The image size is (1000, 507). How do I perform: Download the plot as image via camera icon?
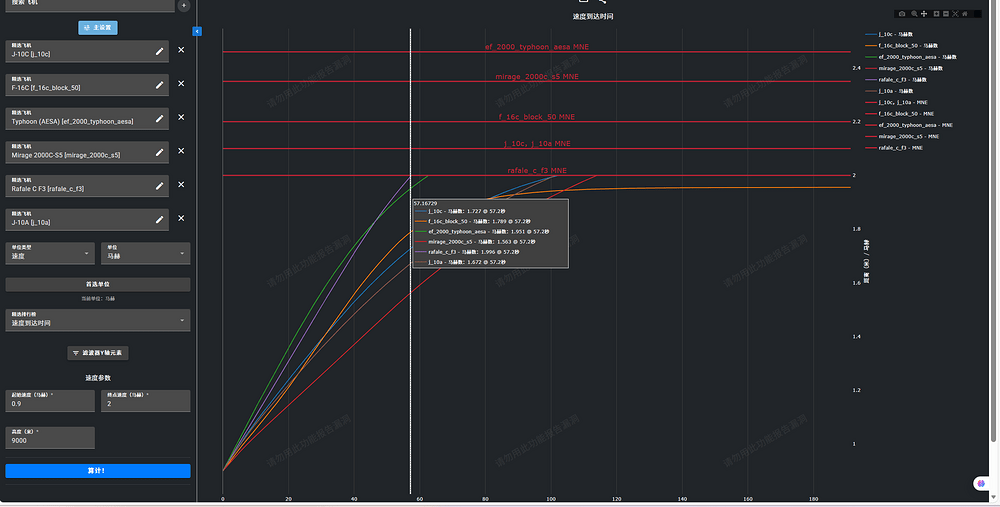coord(902,13)
